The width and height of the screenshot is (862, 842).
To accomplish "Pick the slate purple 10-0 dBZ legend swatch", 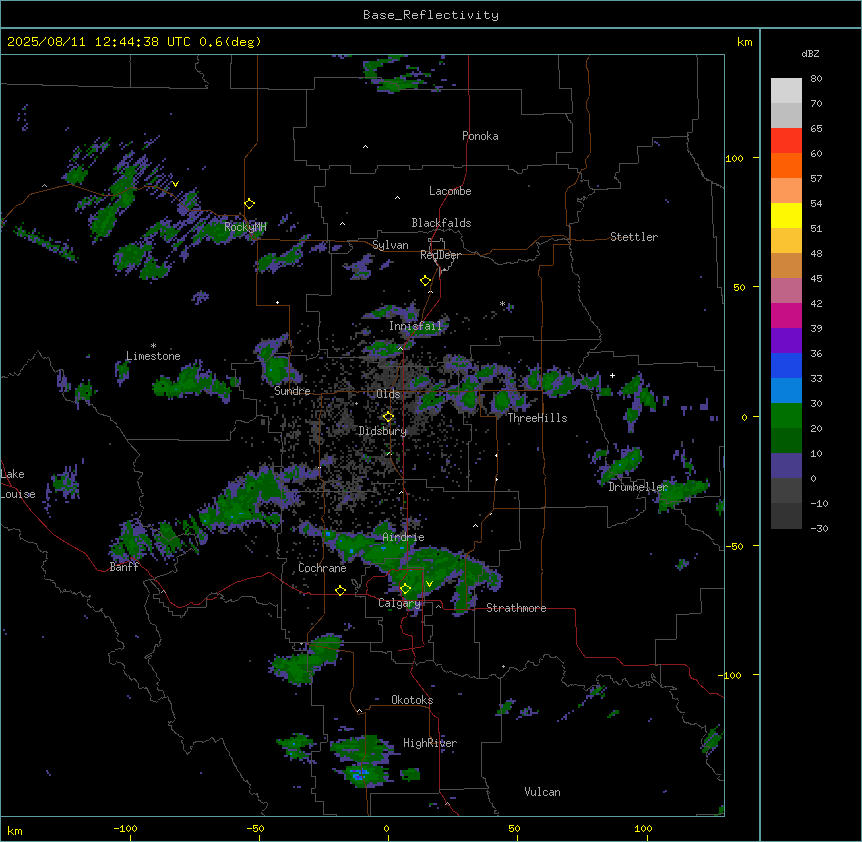I will click(x=786, y=466).
